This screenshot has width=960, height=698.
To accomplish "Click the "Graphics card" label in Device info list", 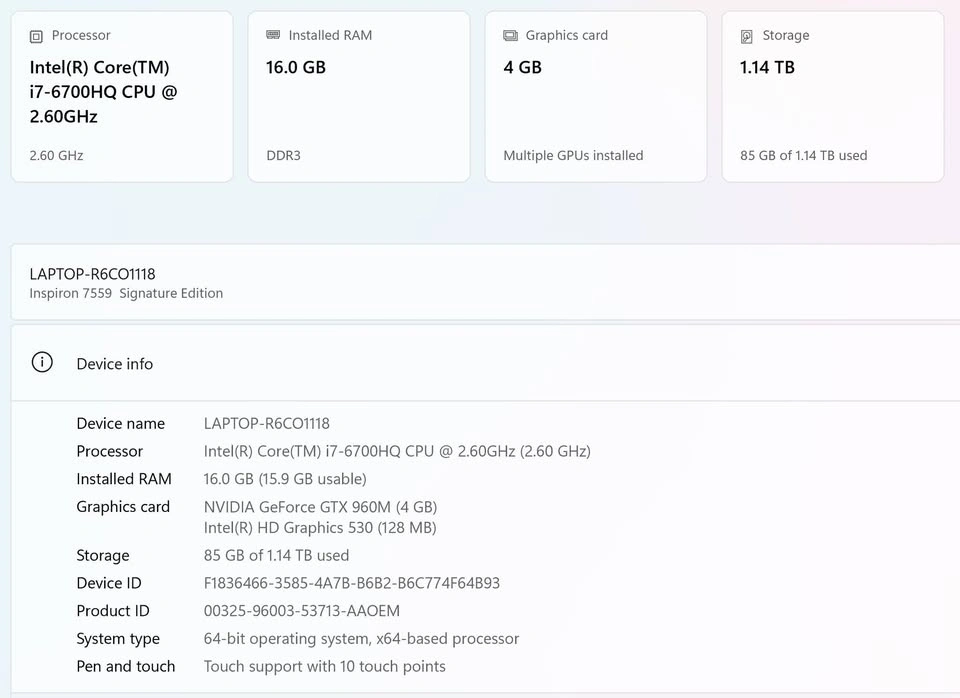I will coord(123,507).
